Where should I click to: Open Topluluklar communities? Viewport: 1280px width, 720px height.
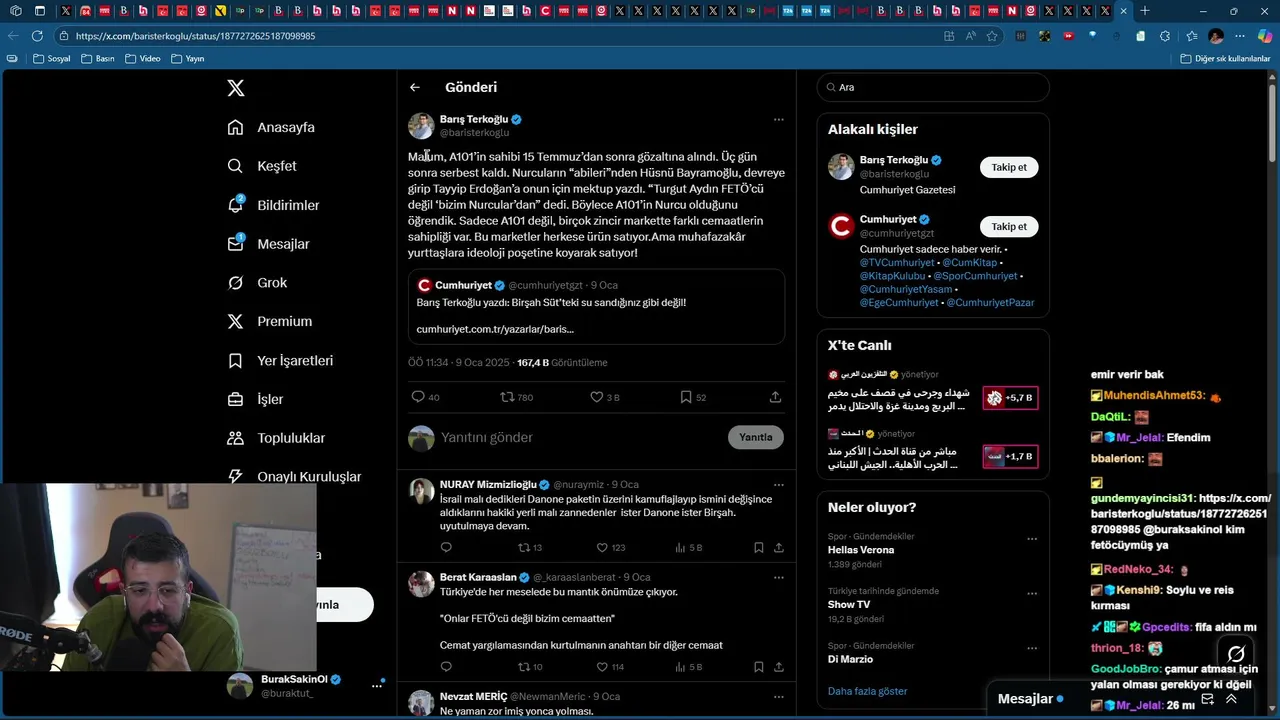coord(276,438)
